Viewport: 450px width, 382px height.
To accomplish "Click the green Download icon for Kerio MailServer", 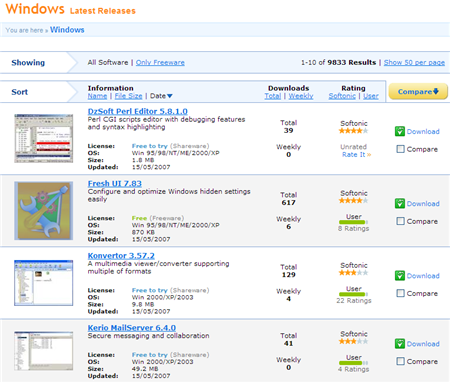I will point(400,344).
